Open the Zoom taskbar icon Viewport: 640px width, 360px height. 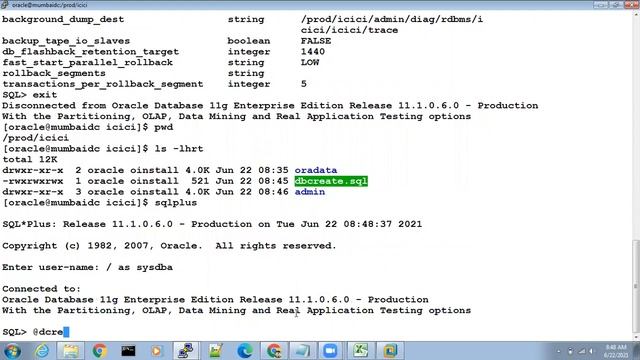pos(330,351)
